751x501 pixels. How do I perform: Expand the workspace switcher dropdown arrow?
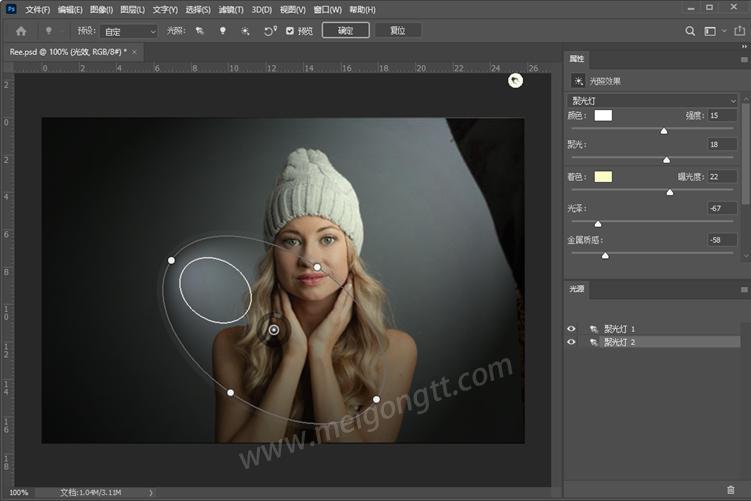pyautogui.click(x=724, y=31)
